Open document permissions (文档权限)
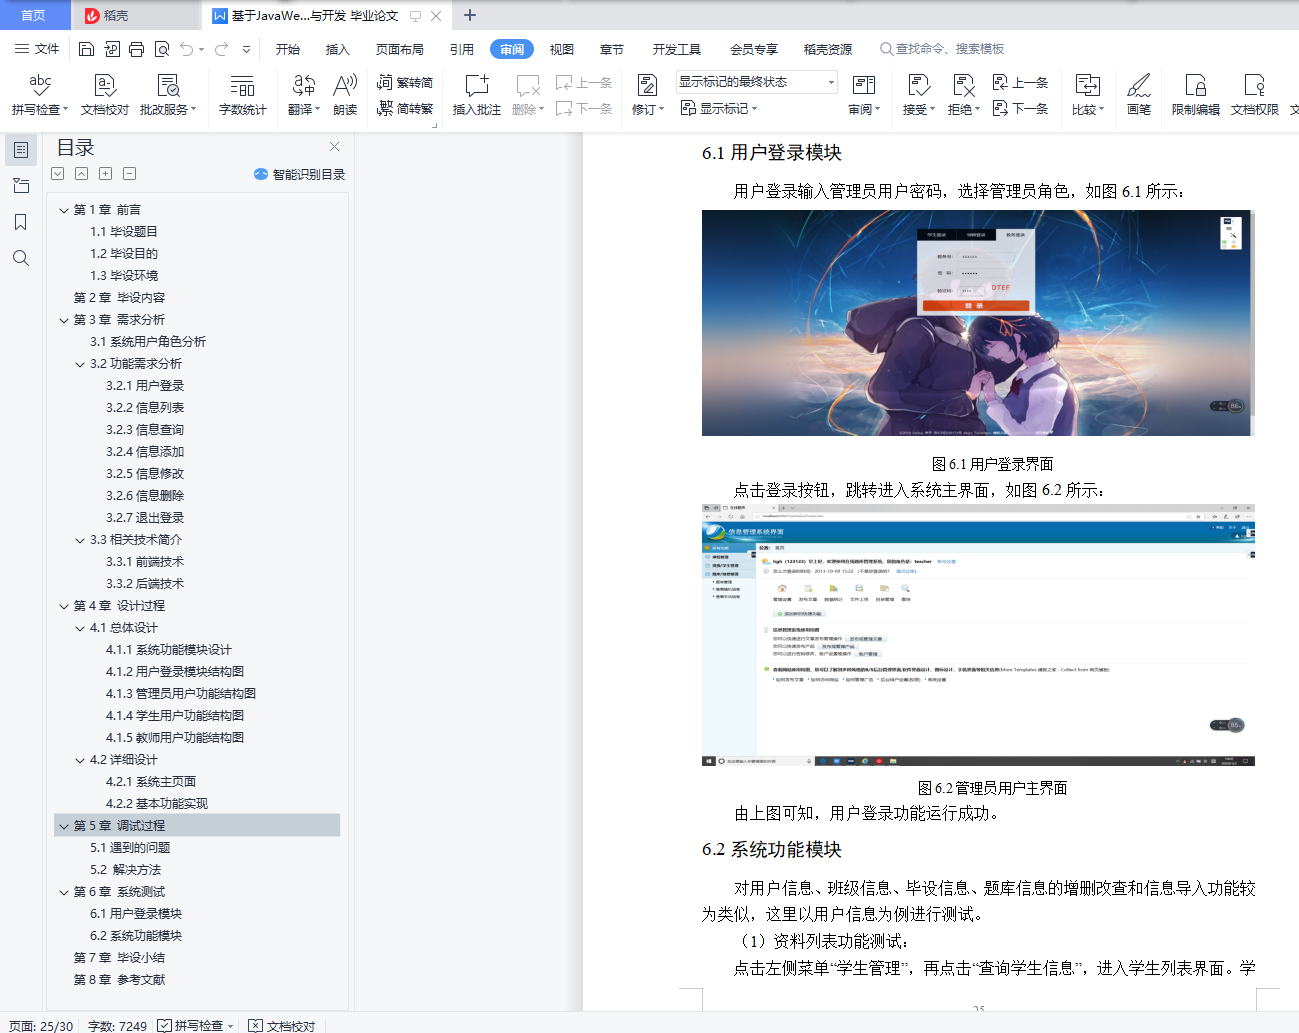This screenshot has width=1299, height=1033. [x=1255, y=95]
